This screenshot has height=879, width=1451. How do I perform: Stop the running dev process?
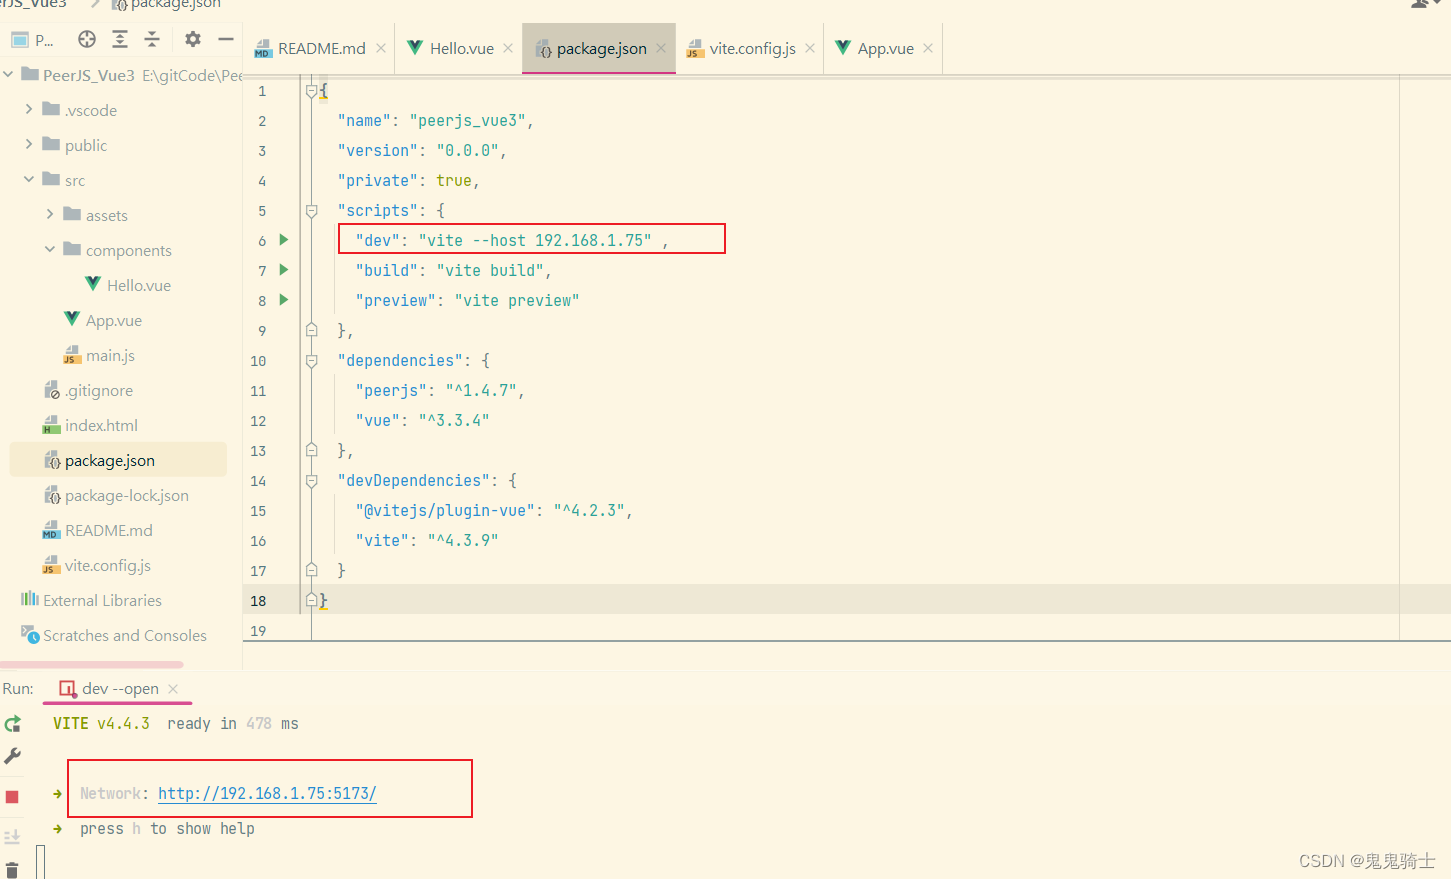pos(12,797)
